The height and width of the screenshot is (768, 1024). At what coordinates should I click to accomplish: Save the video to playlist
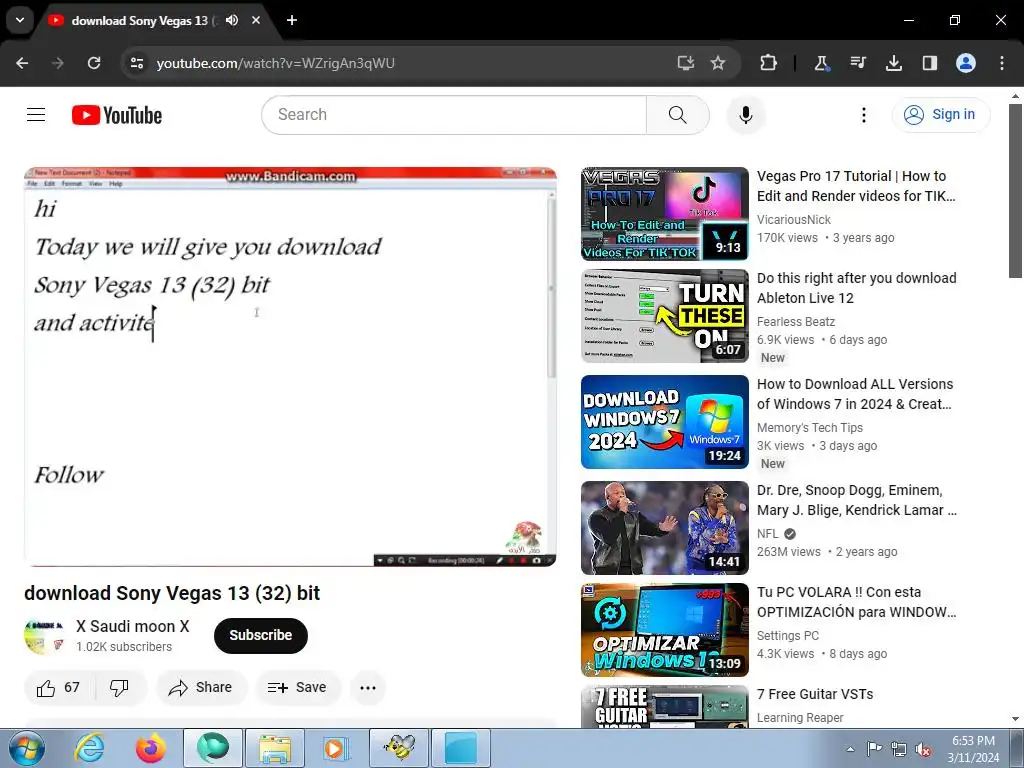[x=298, y=687]
